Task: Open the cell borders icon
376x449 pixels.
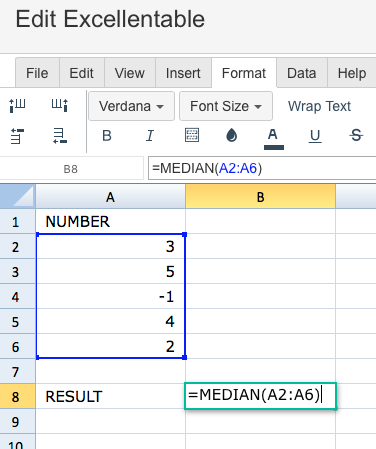Action: click(192, 135)
